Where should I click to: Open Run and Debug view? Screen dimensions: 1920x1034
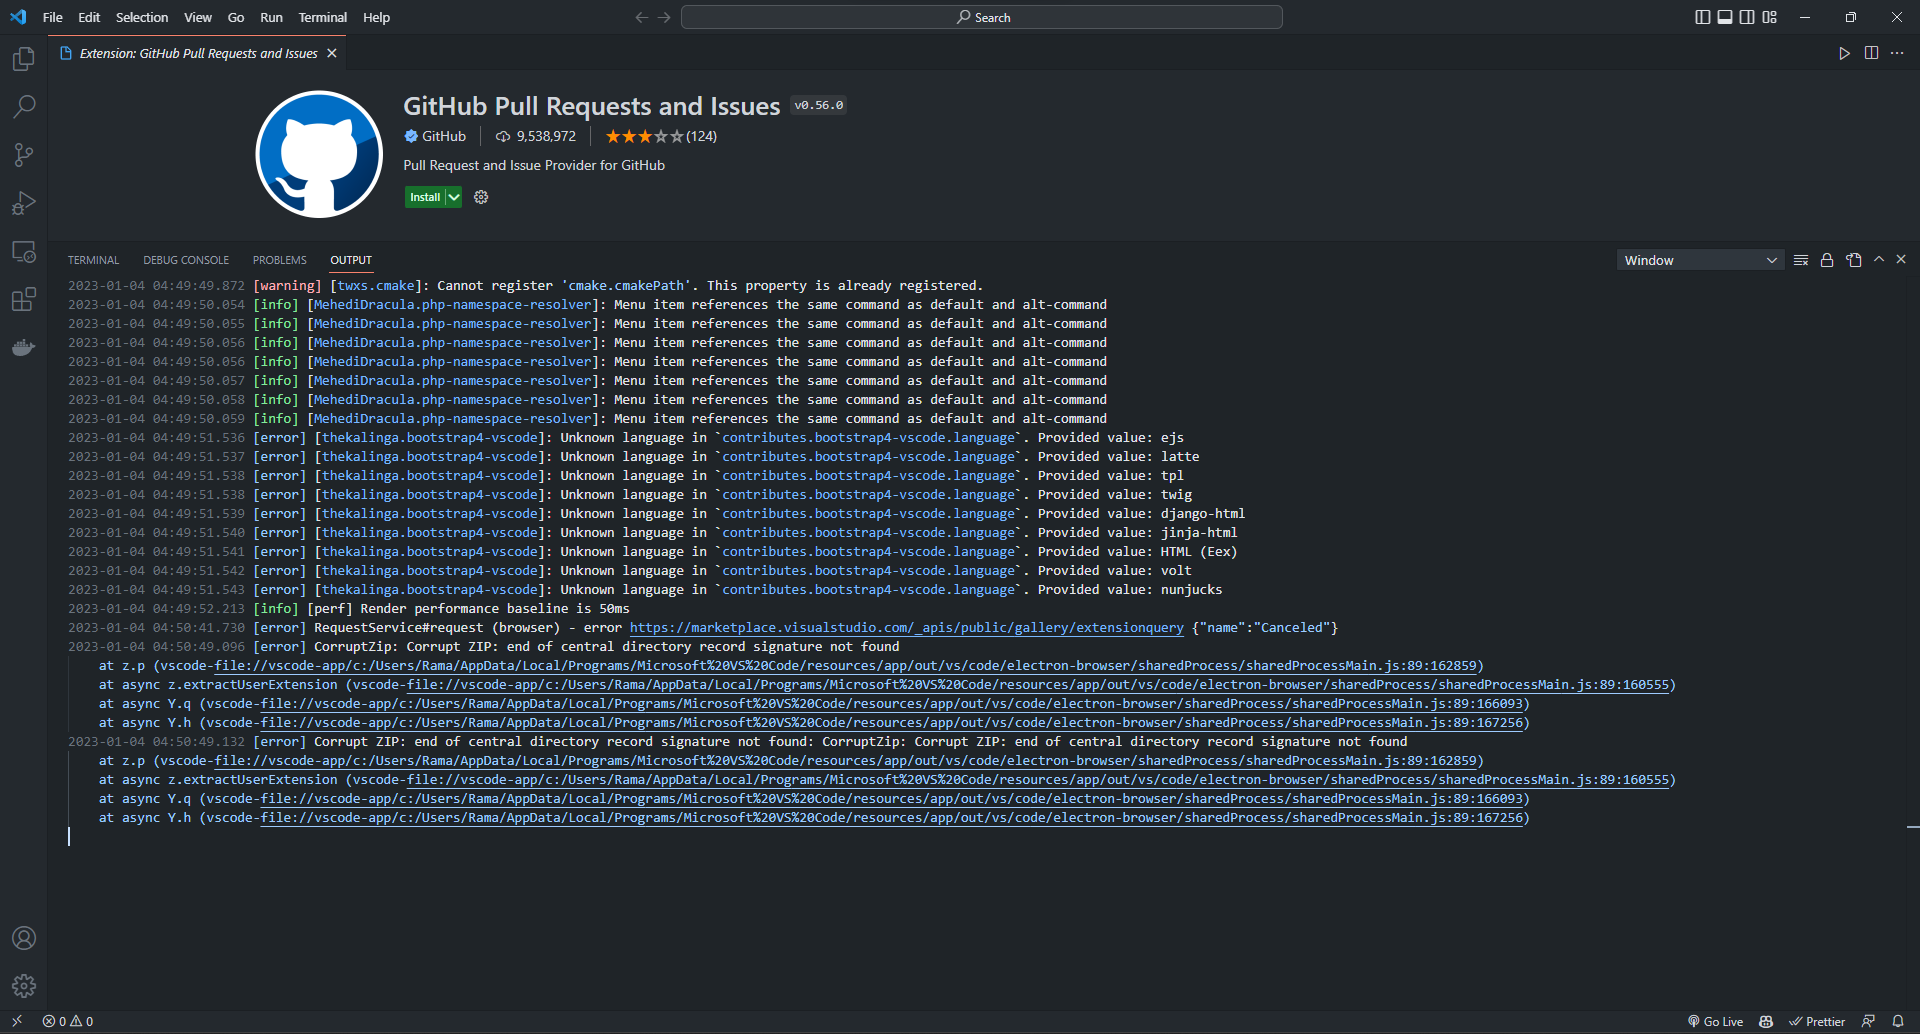(x=23, y=203)
